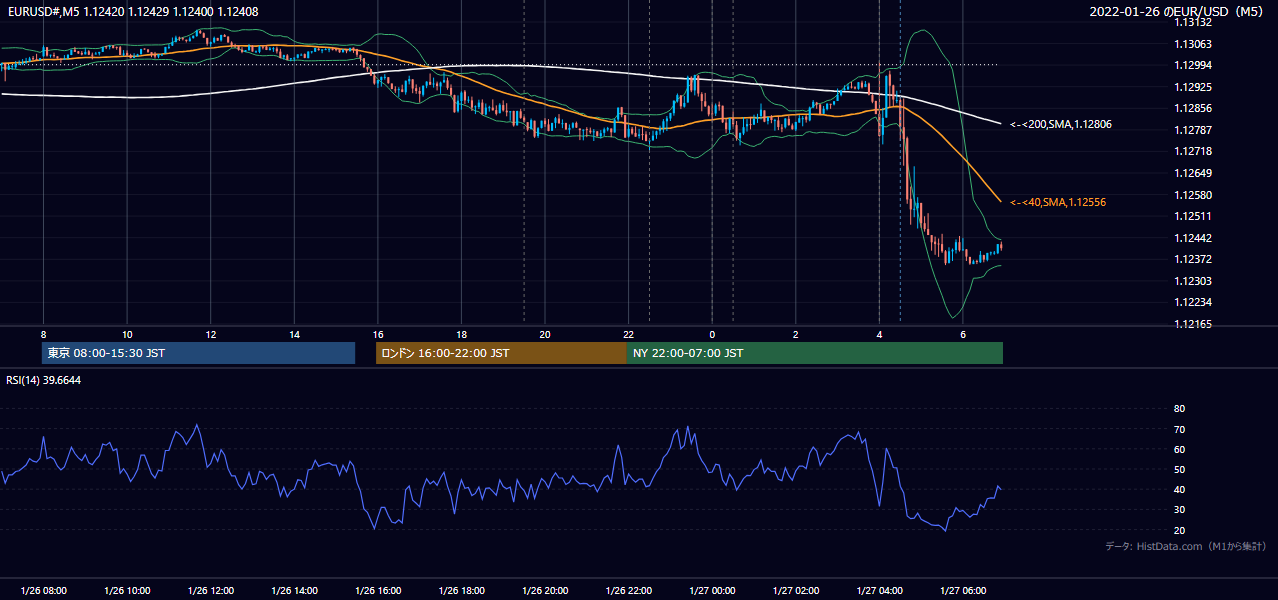Click hour label 12 under the price chart
This screenshot has width=1278, height=600.
pyautogui.click(x=210, y=334)
